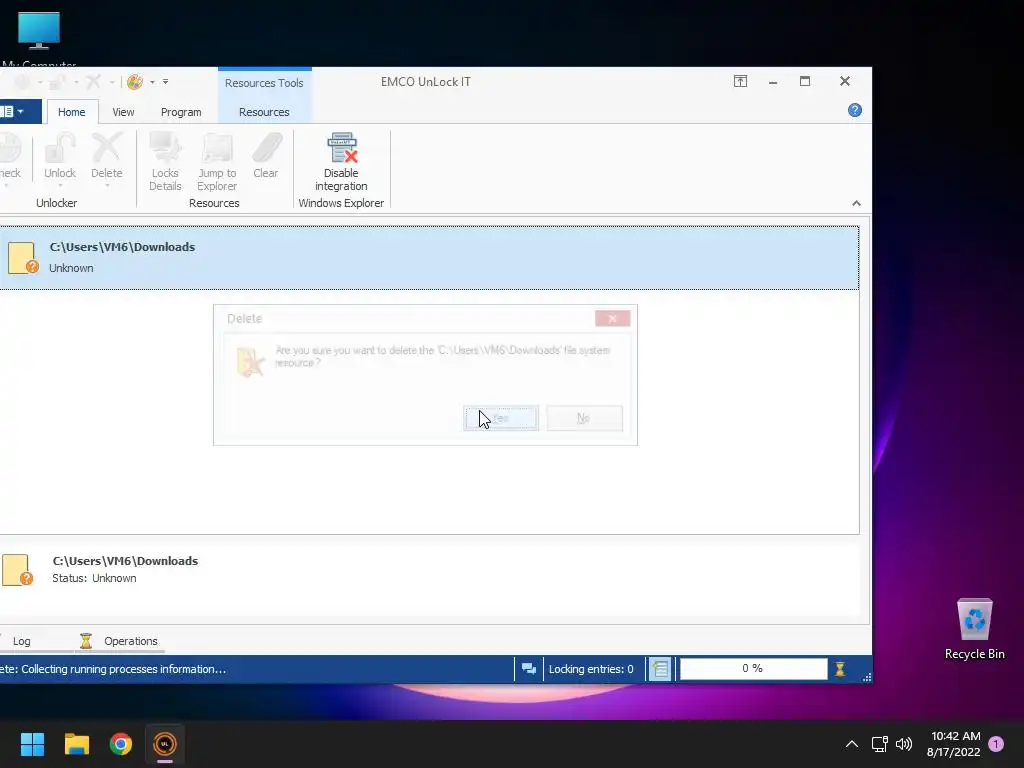Click folder icon of selected Downloads row
Screen dimensions: 1024x768
coord(23,257)
